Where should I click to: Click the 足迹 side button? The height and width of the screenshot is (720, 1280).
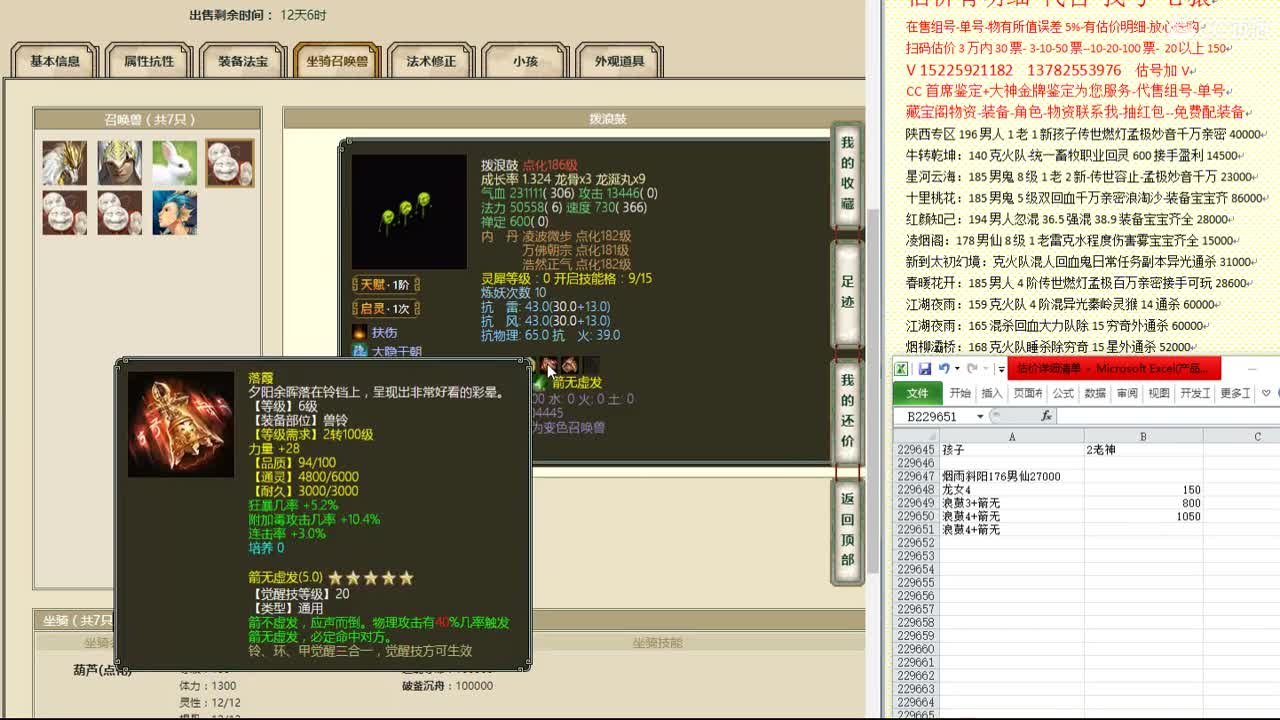click(847, 293)
